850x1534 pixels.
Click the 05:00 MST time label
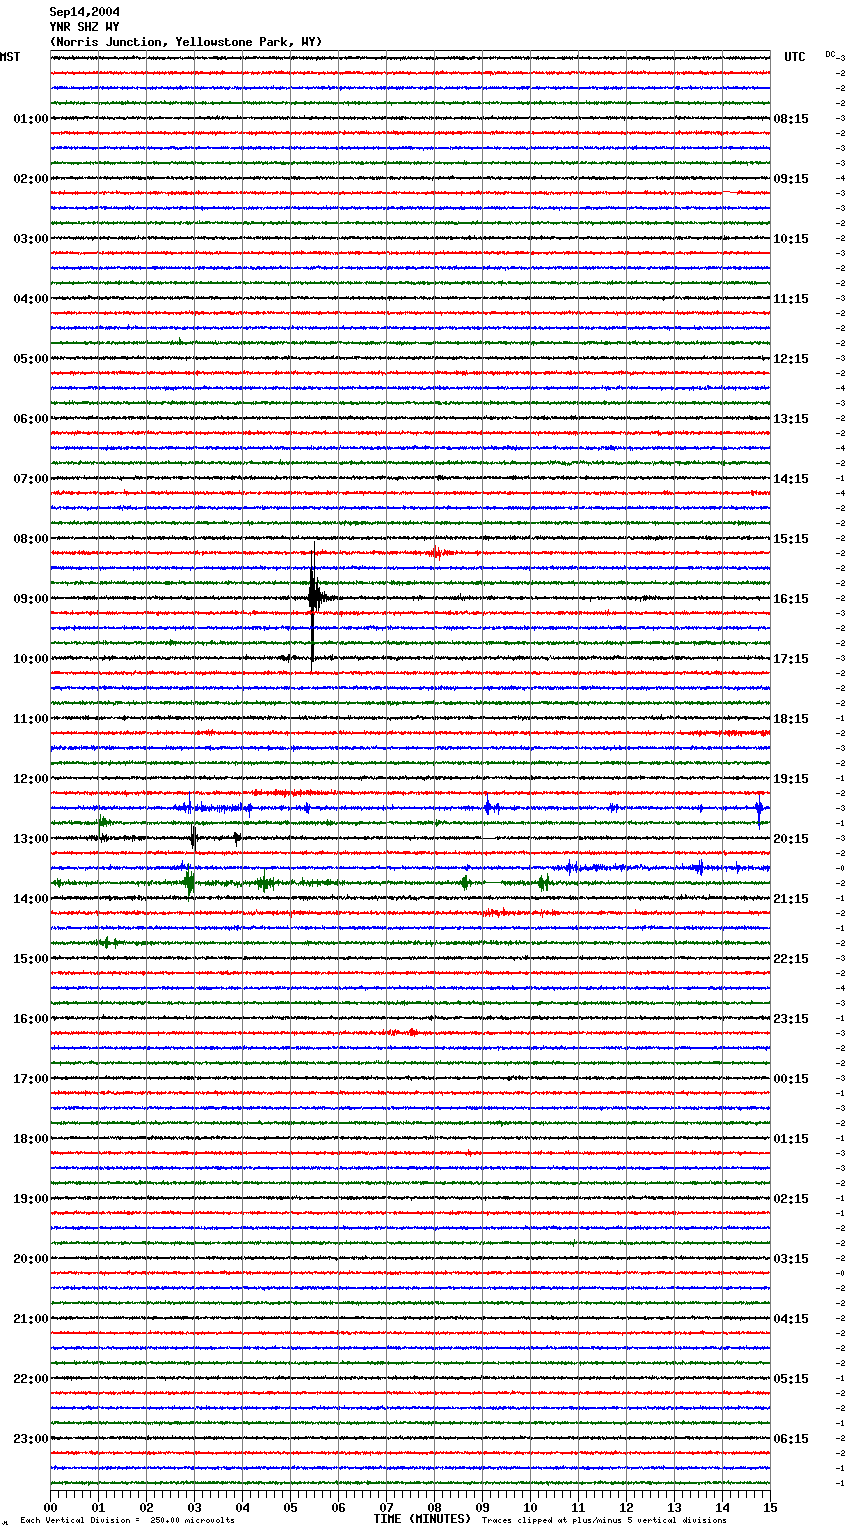30,359
